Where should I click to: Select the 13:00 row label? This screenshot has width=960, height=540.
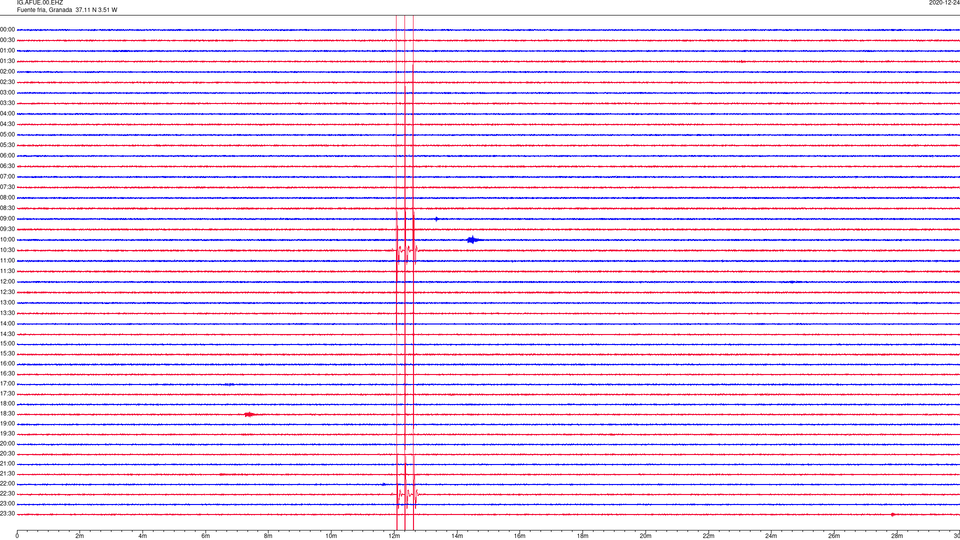click(x=7, y=302)
